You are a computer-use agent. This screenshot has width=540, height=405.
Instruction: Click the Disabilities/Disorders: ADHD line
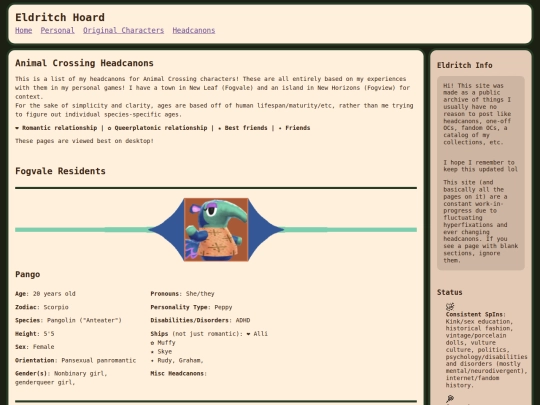click(x=200, y=320)
